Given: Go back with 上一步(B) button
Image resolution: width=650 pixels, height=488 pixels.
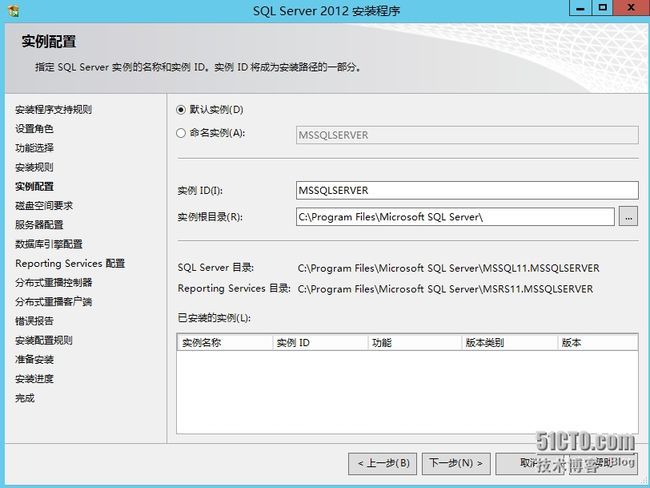Looking at the screenshot, I should [x=383, y=463].
